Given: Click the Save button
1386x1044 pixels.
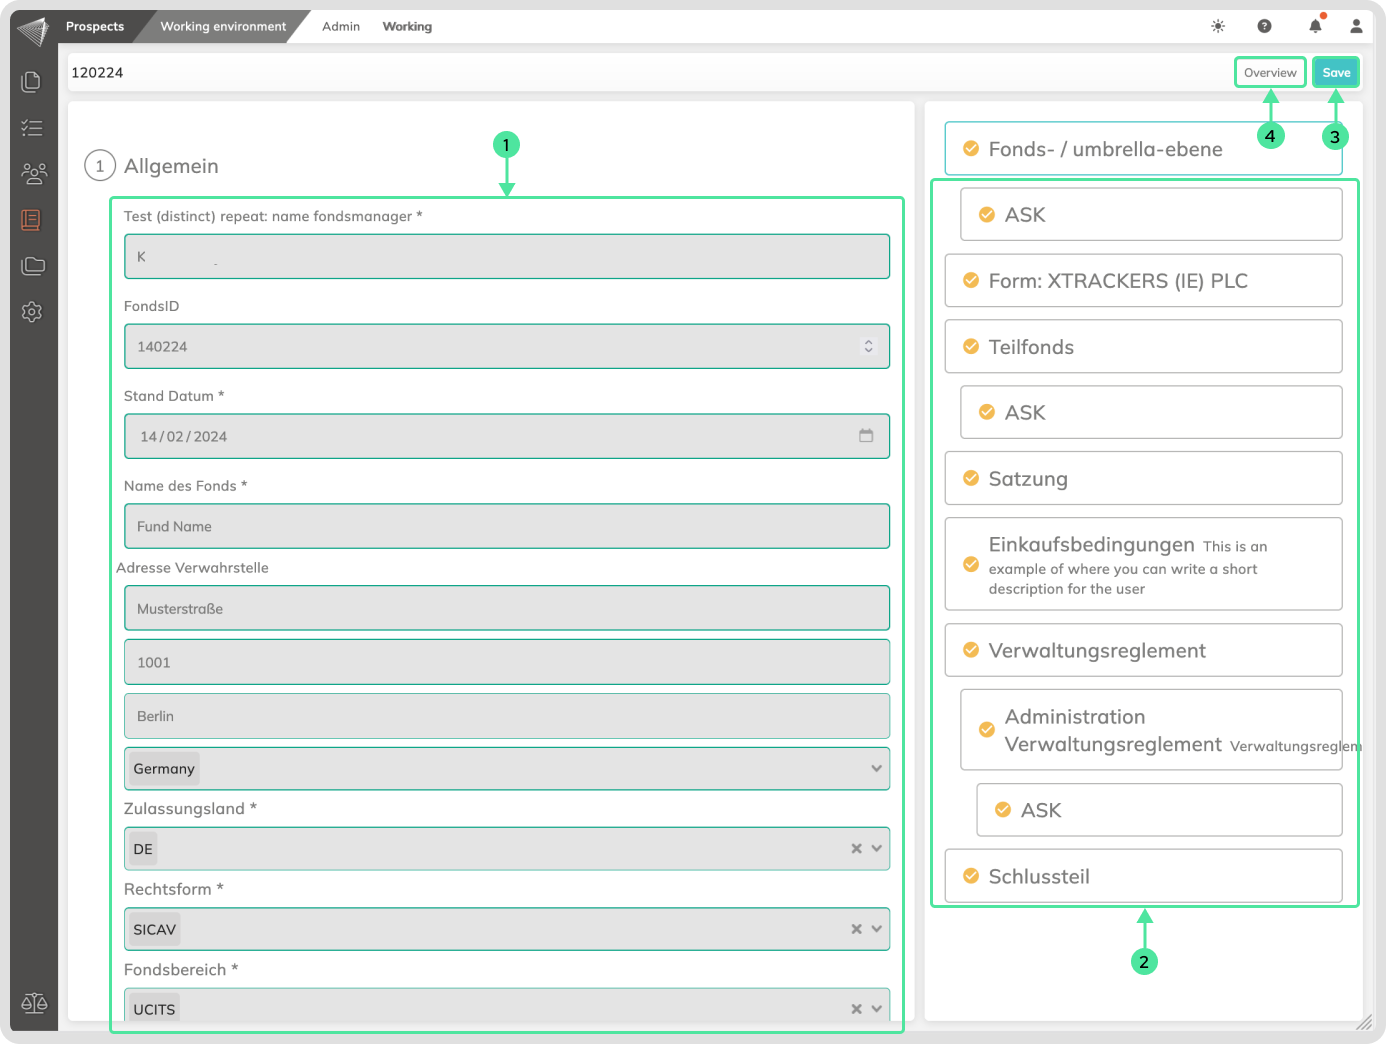Looking at the screenshot, I should click(1336, 72).
